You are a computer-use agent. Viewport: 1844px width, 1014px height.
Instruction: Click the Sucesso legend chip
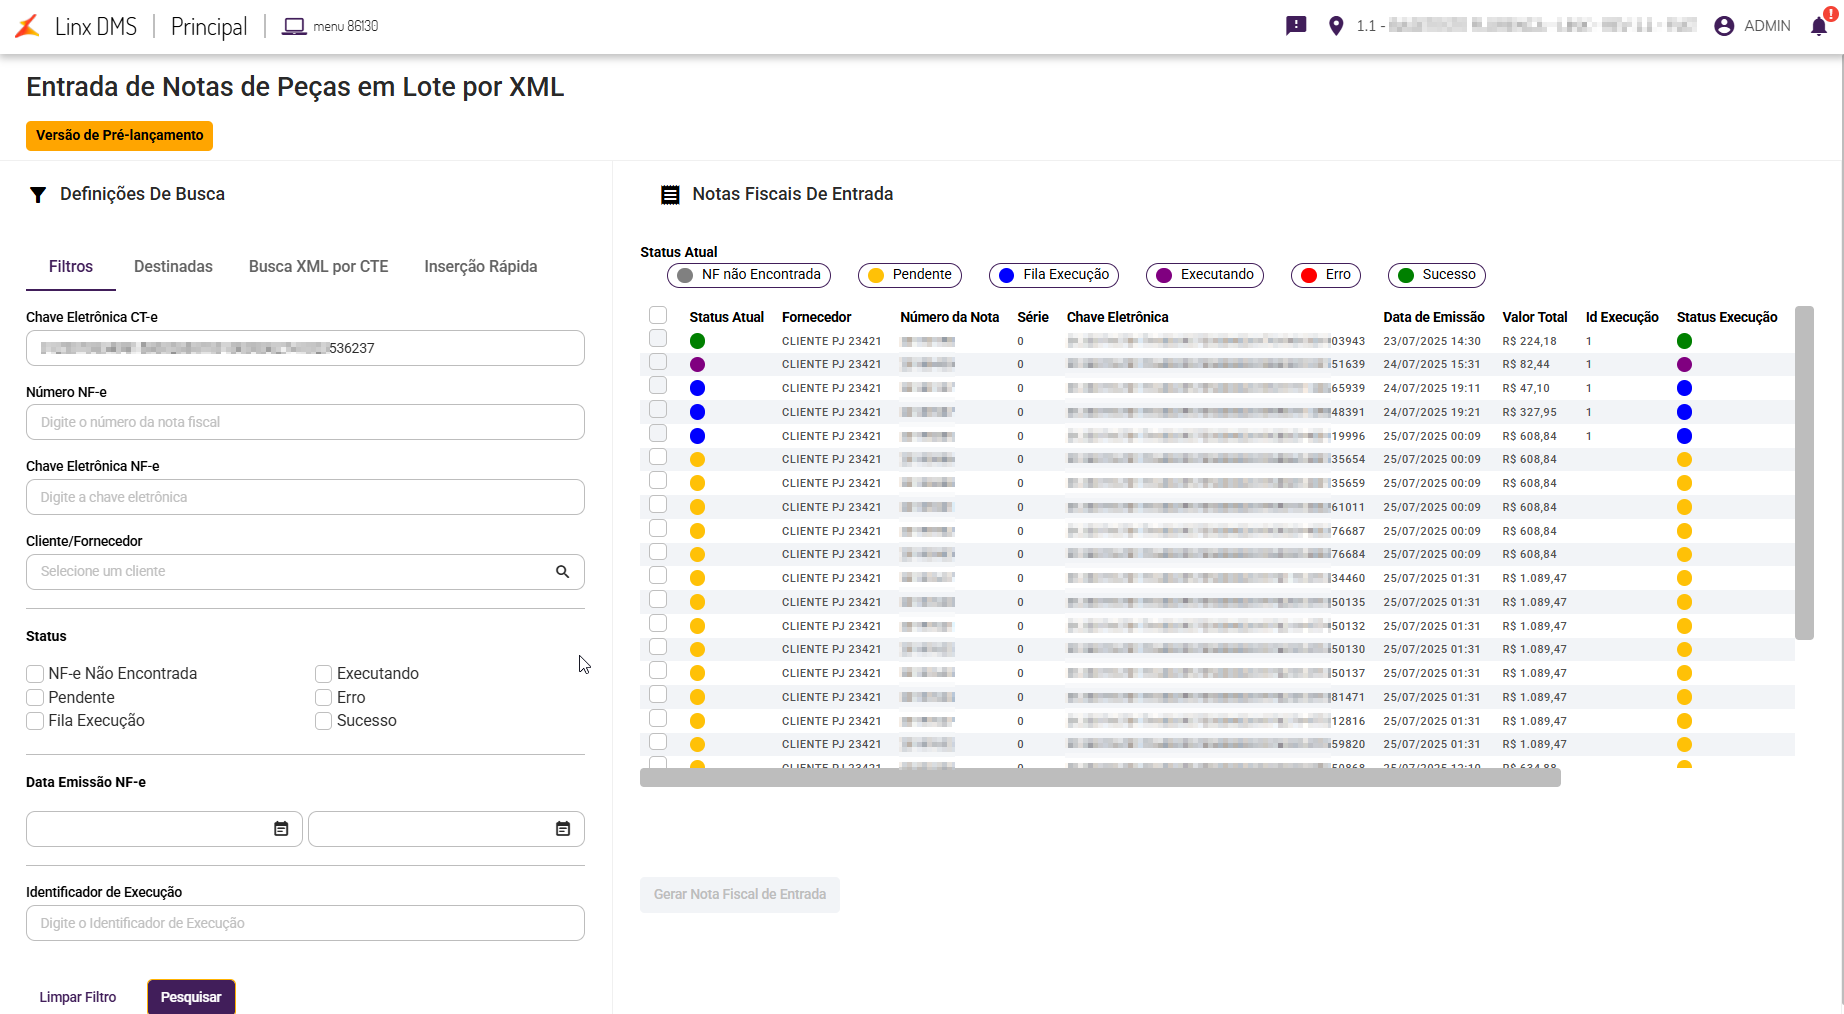click(x=1437, y=275)
